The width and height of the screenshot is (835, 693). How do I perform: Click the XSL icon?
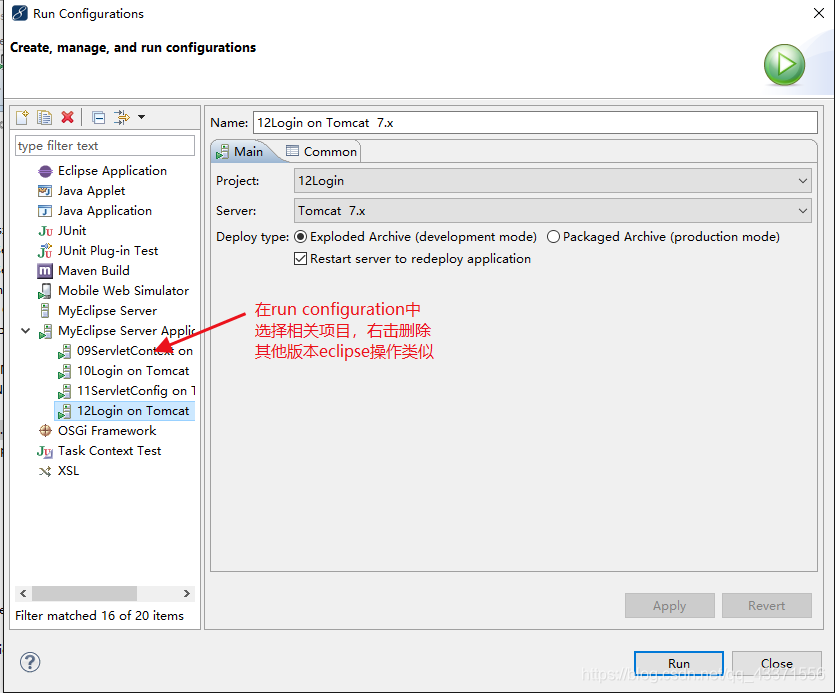[x=45, y=471]
